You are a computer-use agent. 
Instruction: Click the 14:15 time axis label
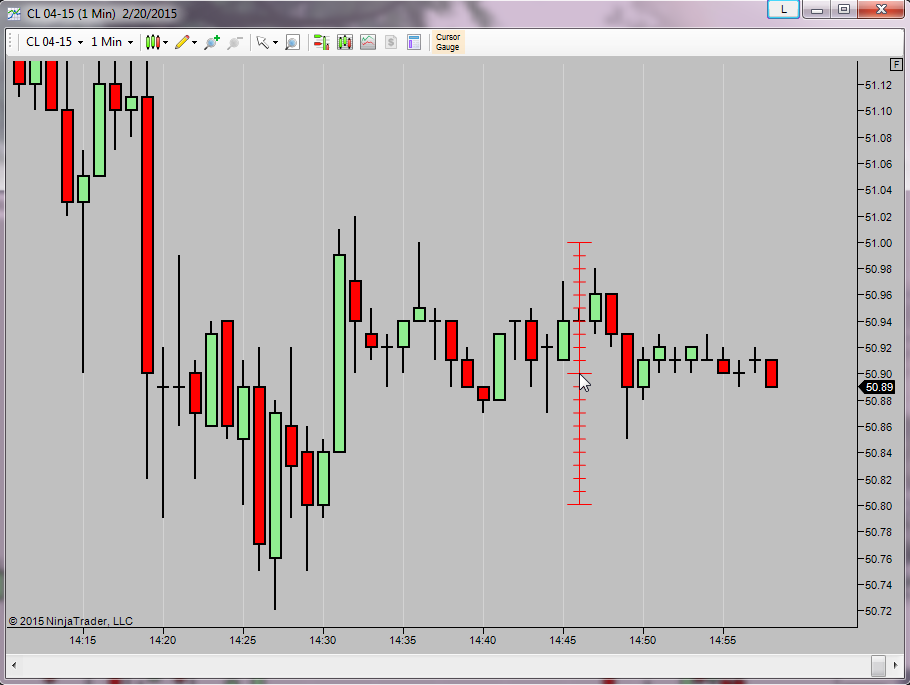(83, 640)
